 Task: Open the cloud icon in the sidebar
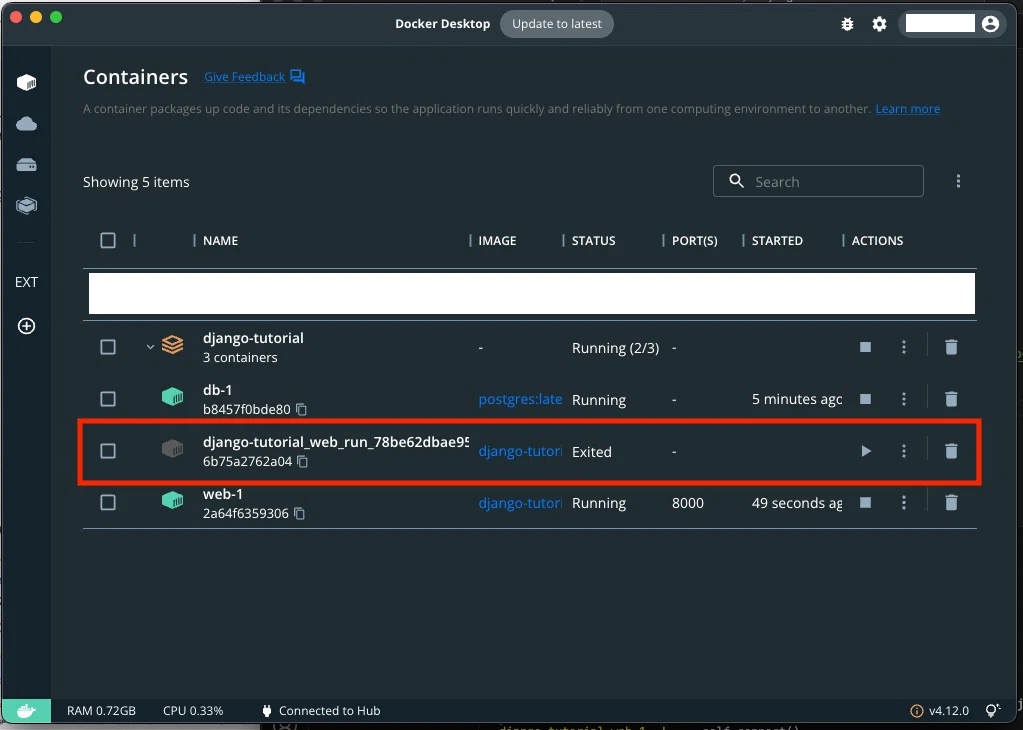tap(26, 123)
